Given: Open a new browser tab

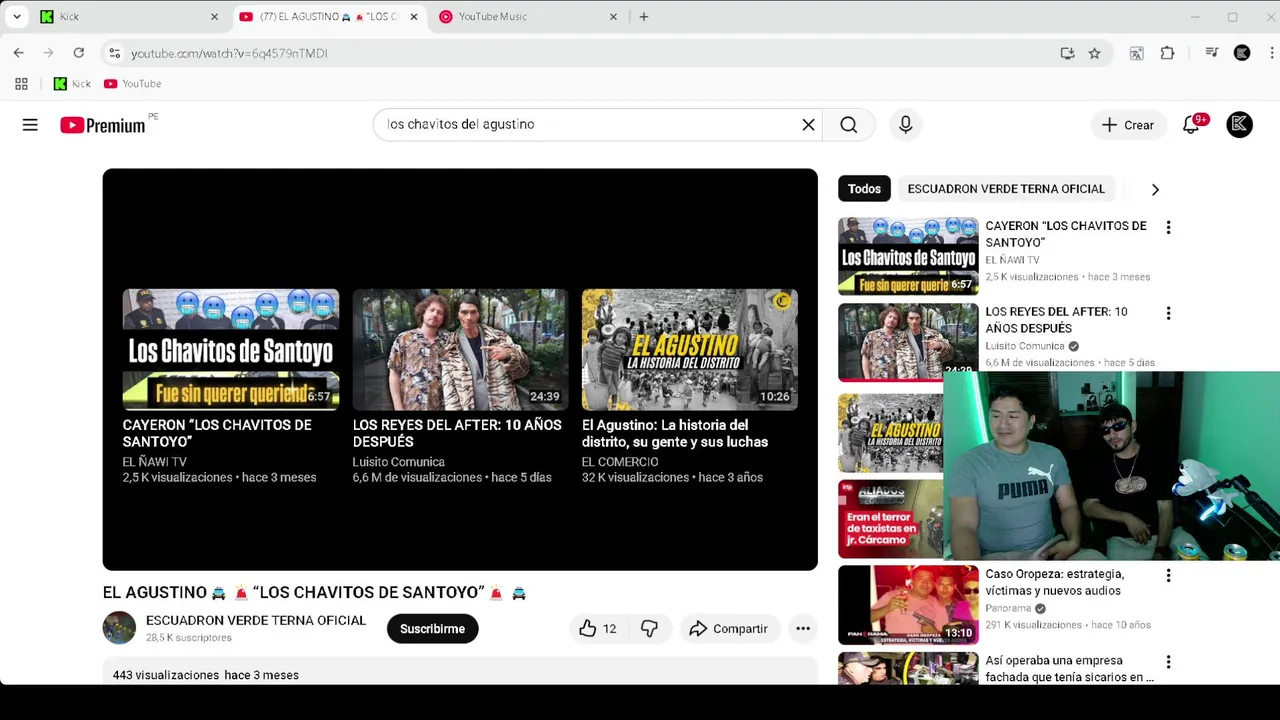Looking at the screenshot, I should tap(643, 17).
